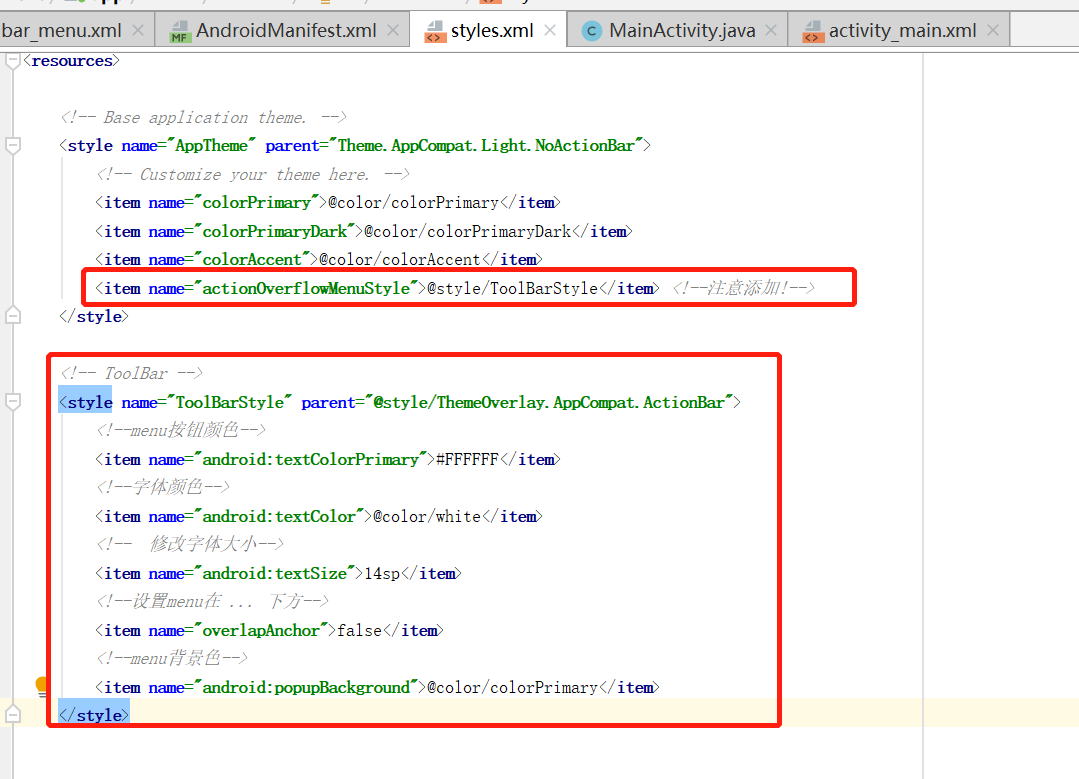Click the yellow lightbulb intention icon
The image size is (1079, 779).
click(x=41, y=687)
